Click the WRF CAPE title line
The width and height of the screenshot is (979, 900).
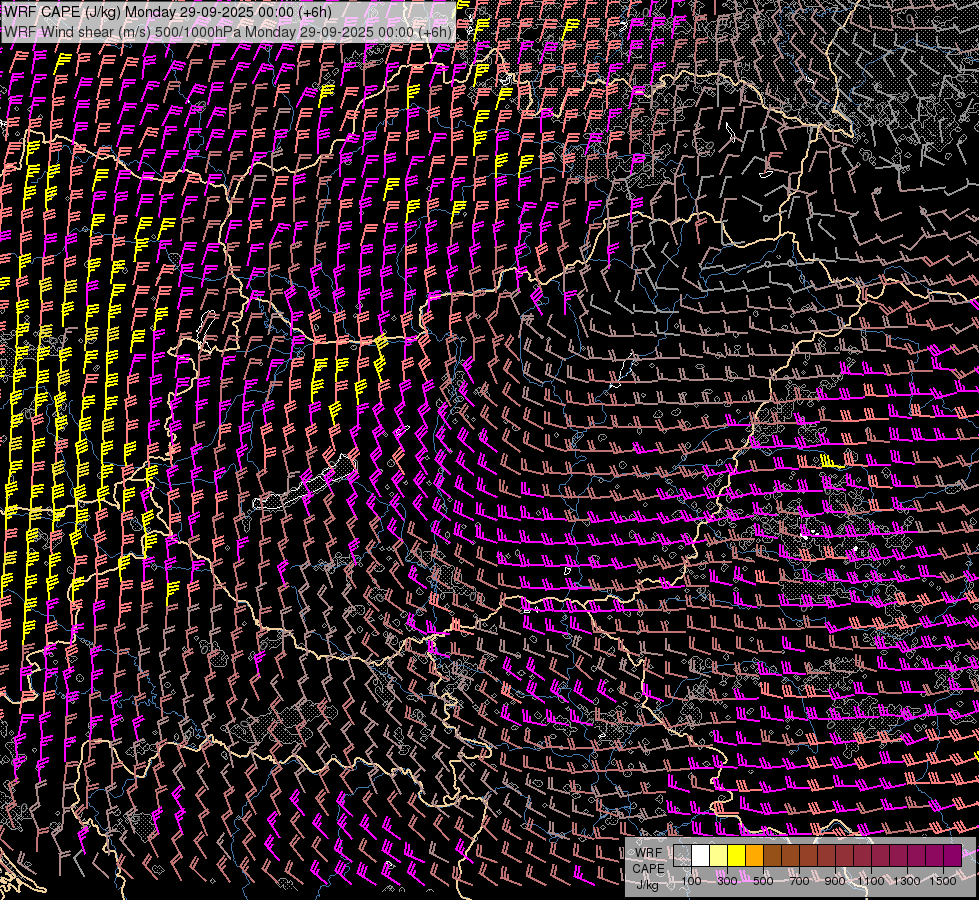point(167,11)
